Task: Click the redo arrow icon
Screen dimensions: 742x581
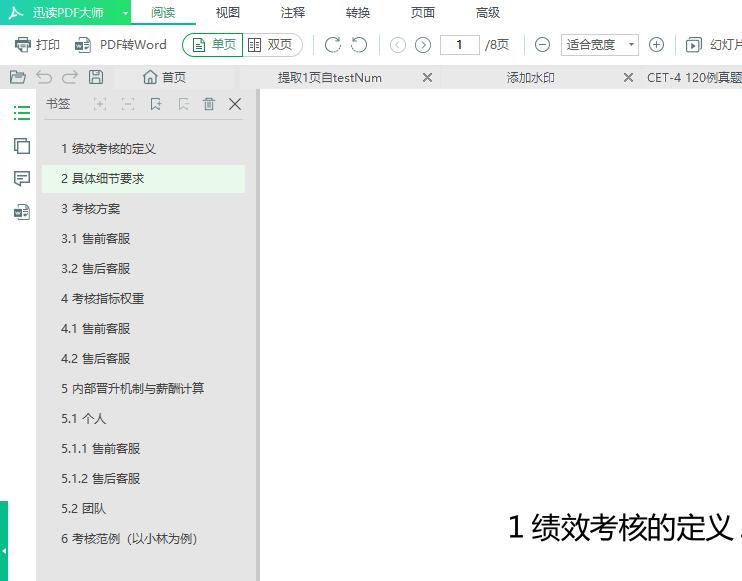Action: coord(70,77)
